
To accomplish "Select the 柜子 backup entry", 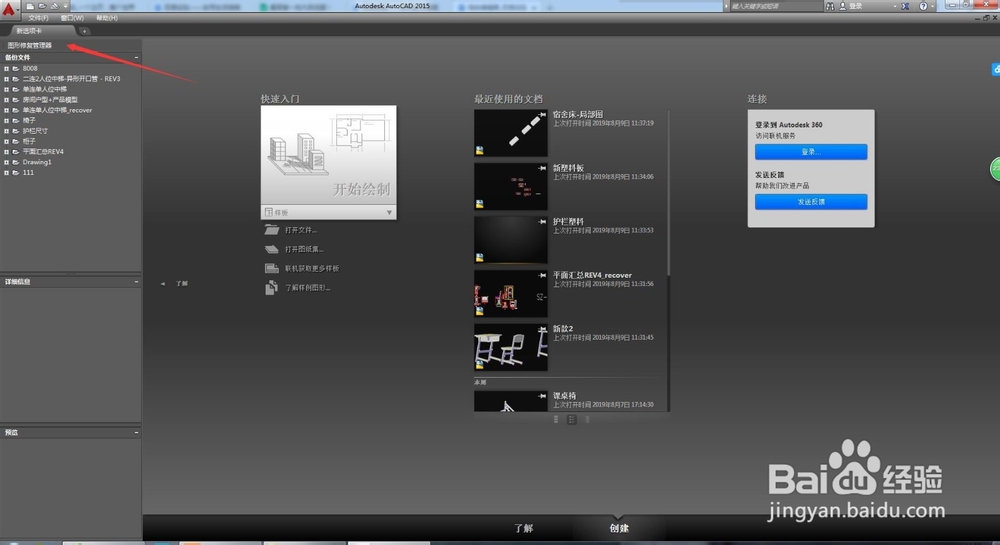I will tap(29, 141).
